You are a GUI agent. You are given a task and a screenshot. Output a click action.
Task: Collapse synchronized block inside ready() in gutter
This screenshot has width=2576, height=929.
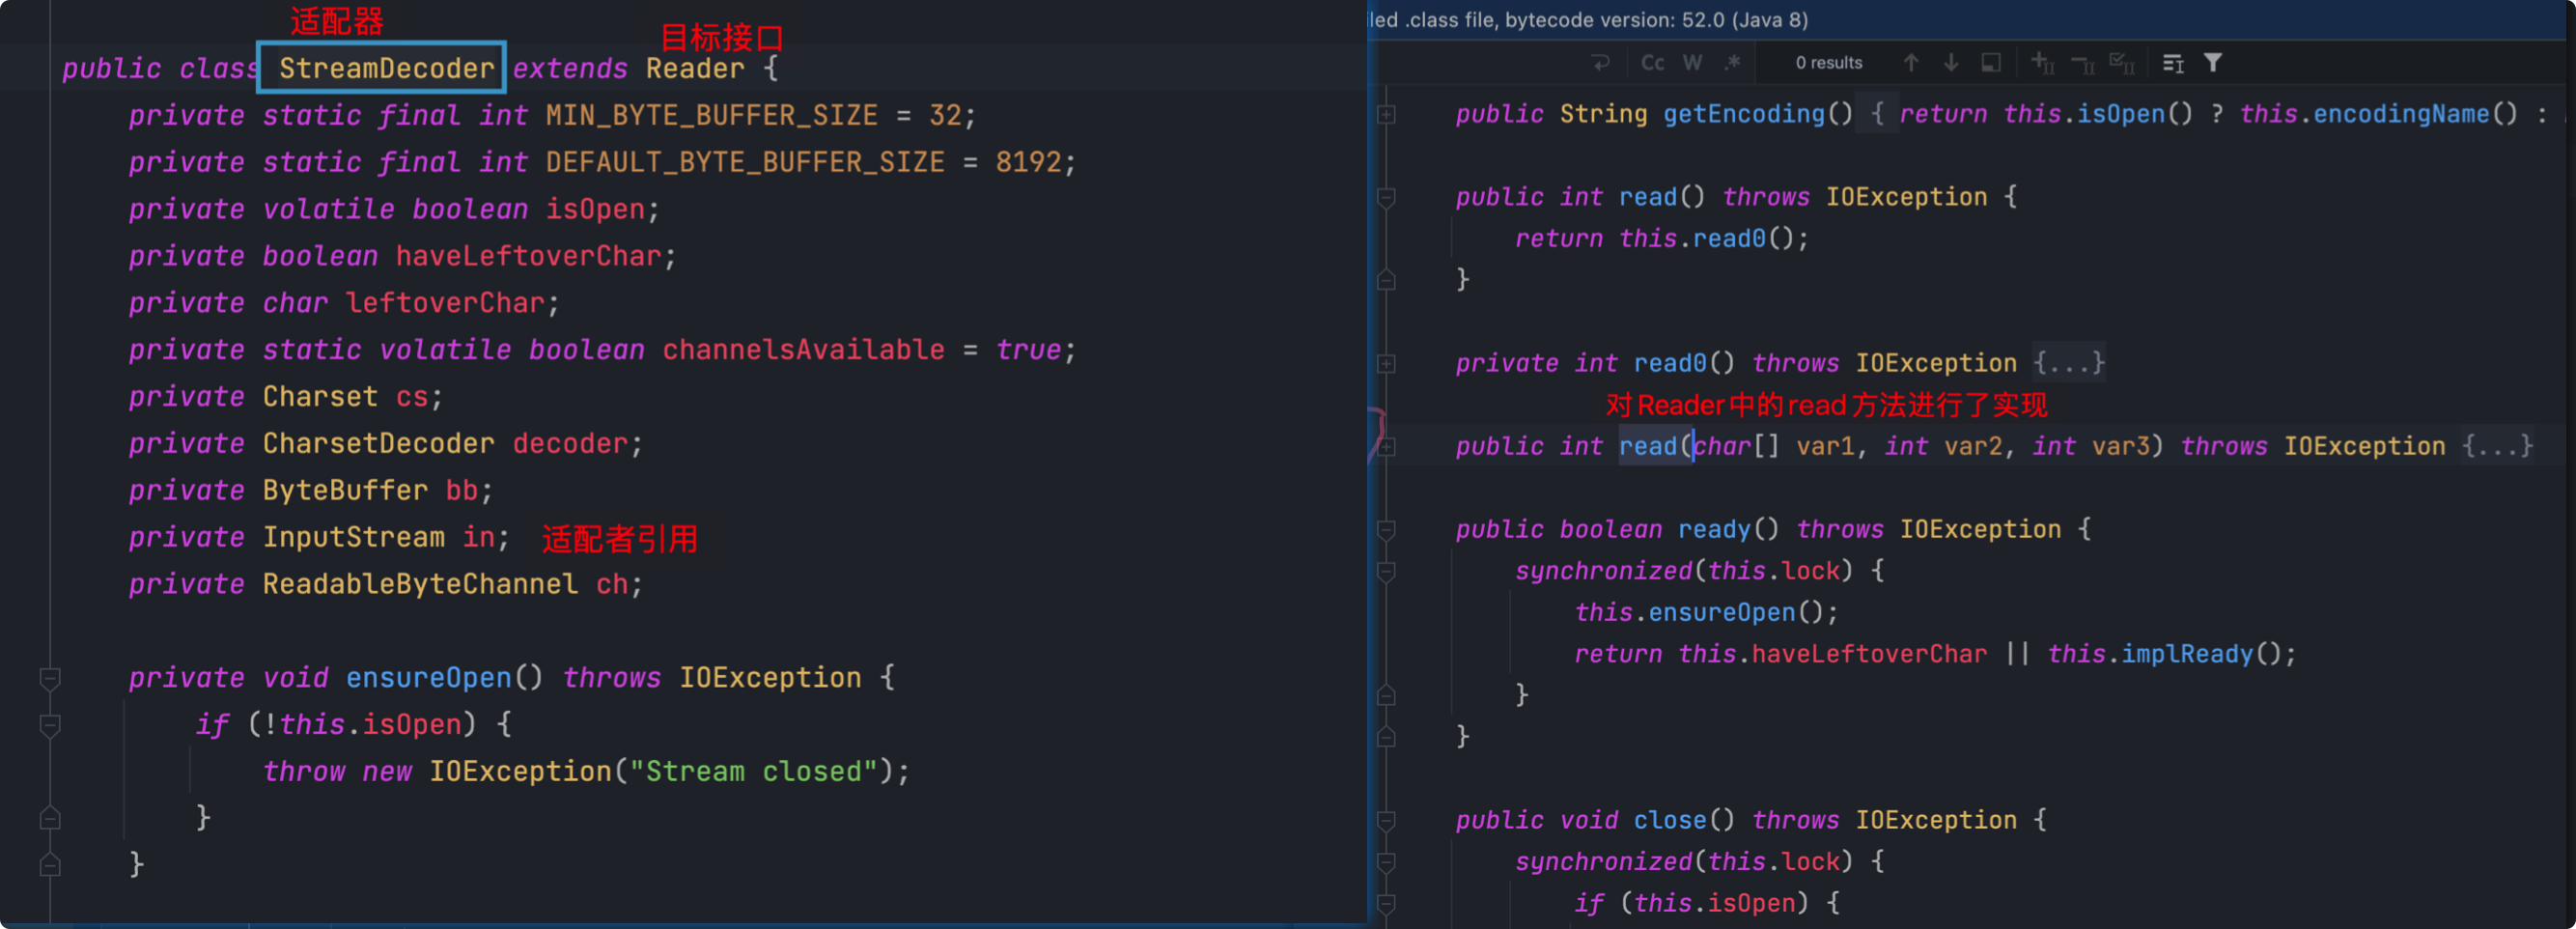[1386, 572]
